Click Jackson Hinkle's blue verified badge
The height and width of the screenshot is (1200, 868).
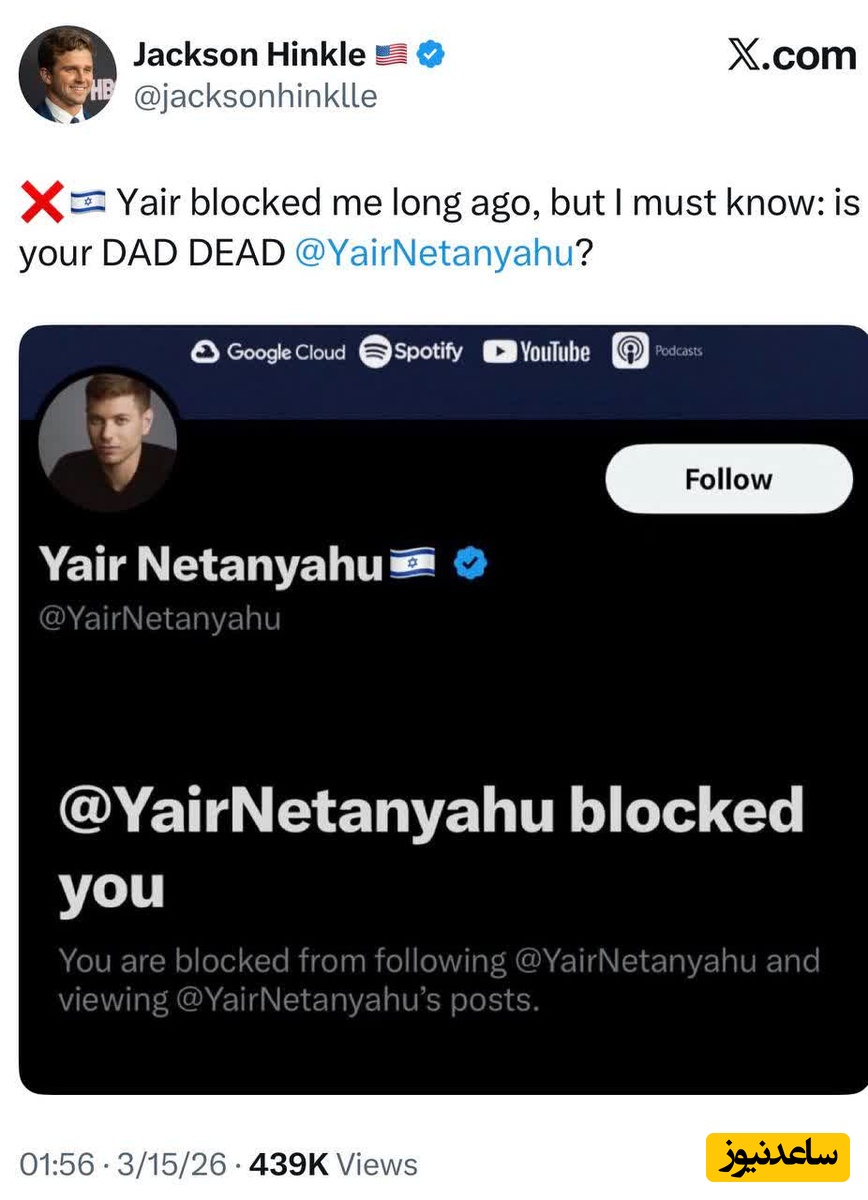tap(431, 56)
